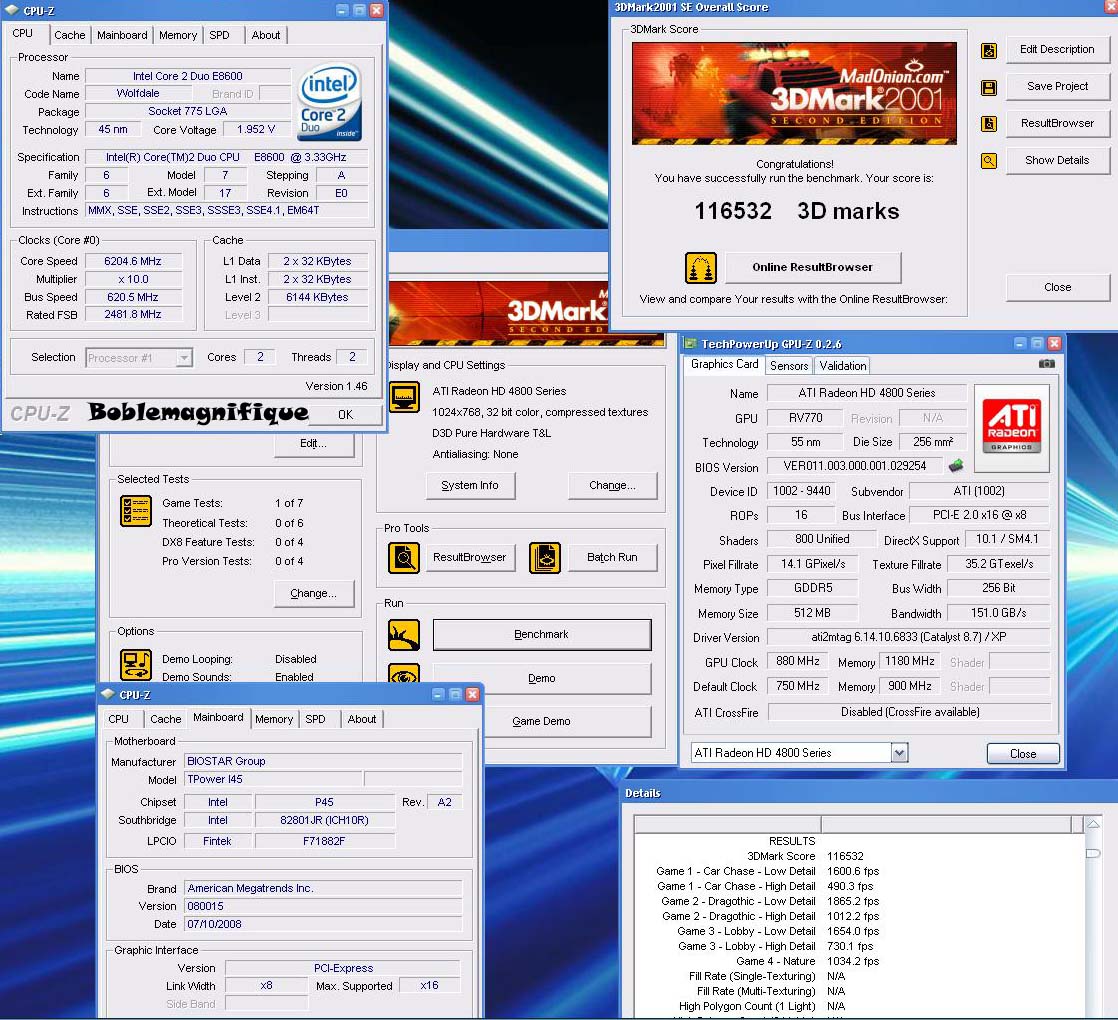Image resolution: width=1118 pixels, height=1020 pixels.
Task: Click Change button under Selected Tests
Action: click(313, 593)
